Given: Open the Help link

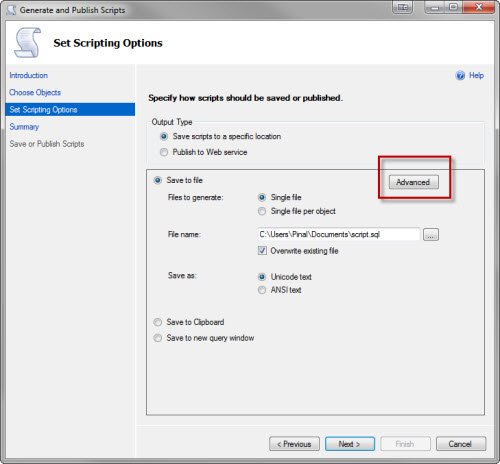Looking at the screenshot, I should 476,75.
